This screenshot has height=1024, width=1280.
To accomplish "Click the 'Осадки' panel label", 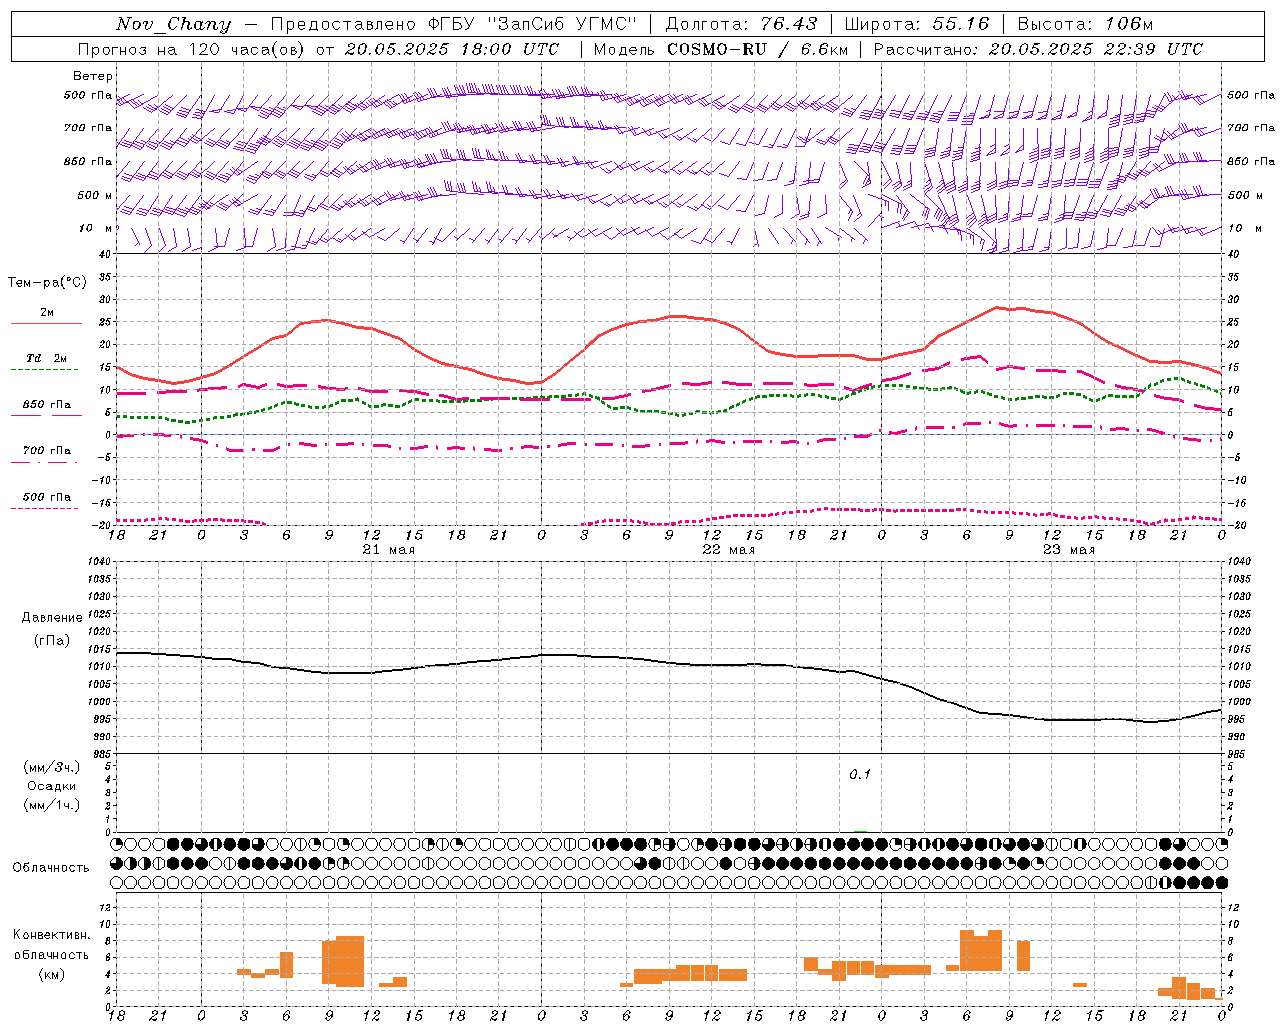I will point(52,786).
